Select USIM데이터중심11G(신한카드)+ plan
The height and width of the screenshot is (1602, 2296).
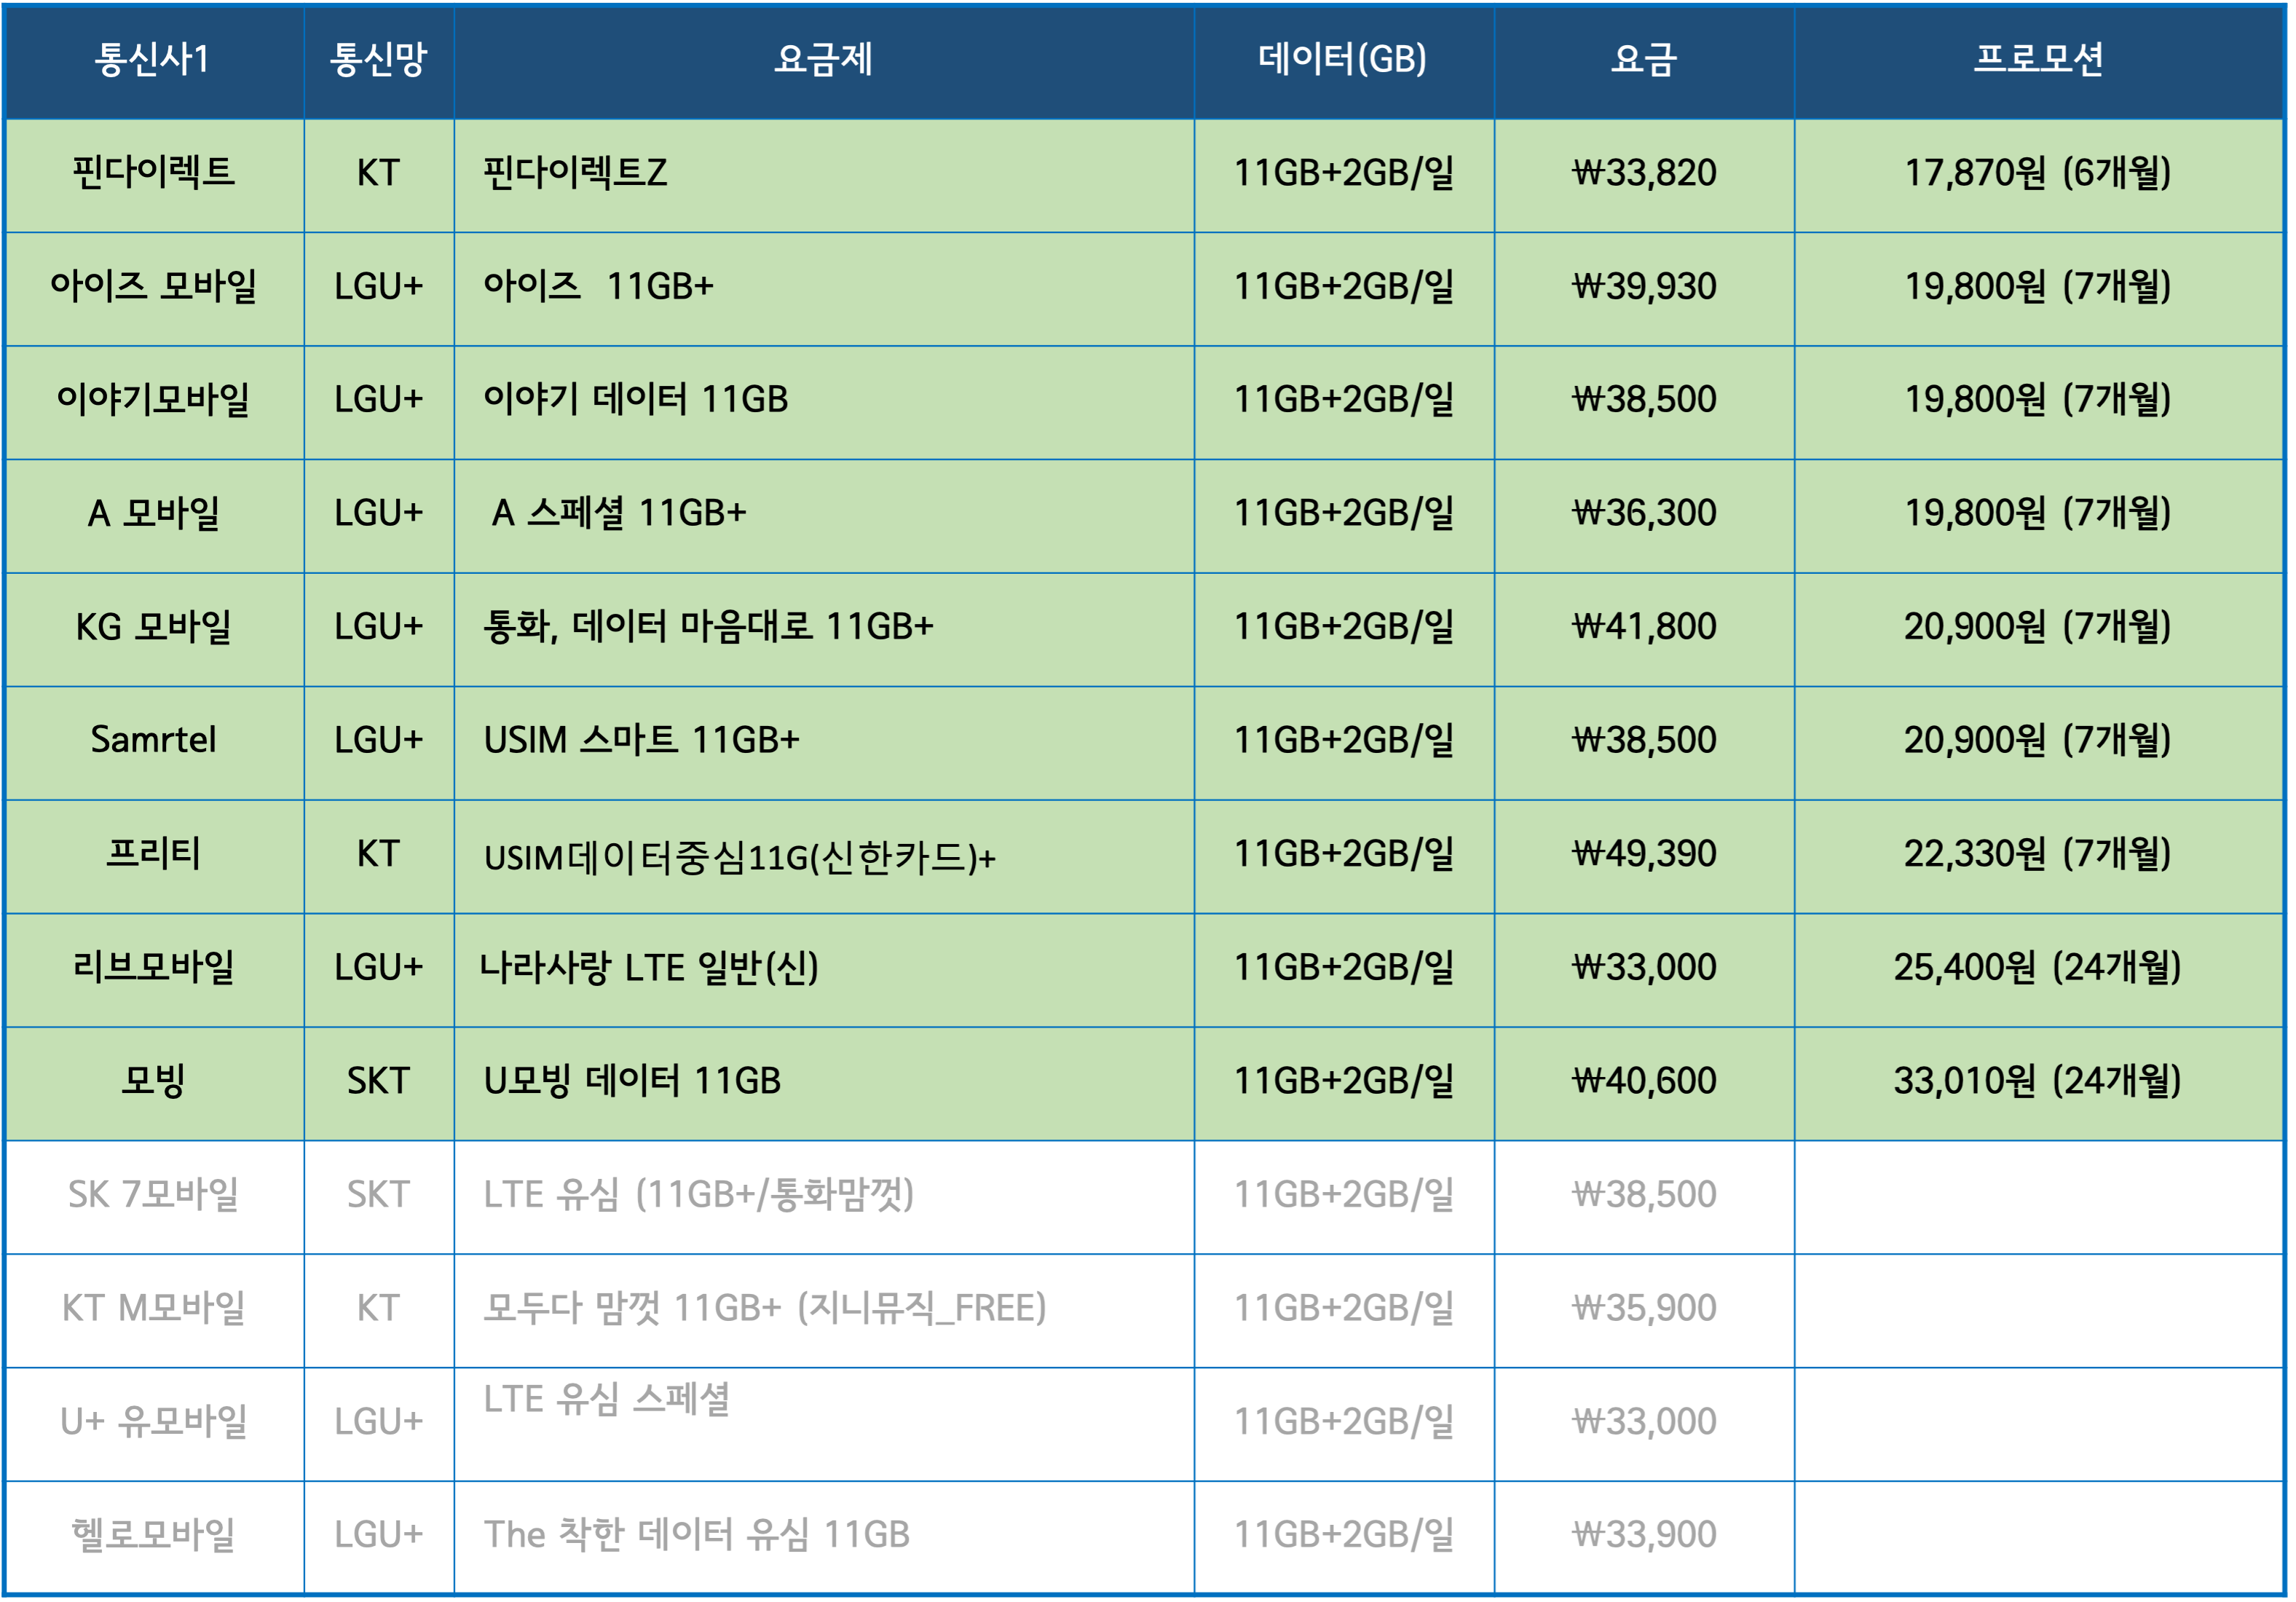tap(824, 856)
